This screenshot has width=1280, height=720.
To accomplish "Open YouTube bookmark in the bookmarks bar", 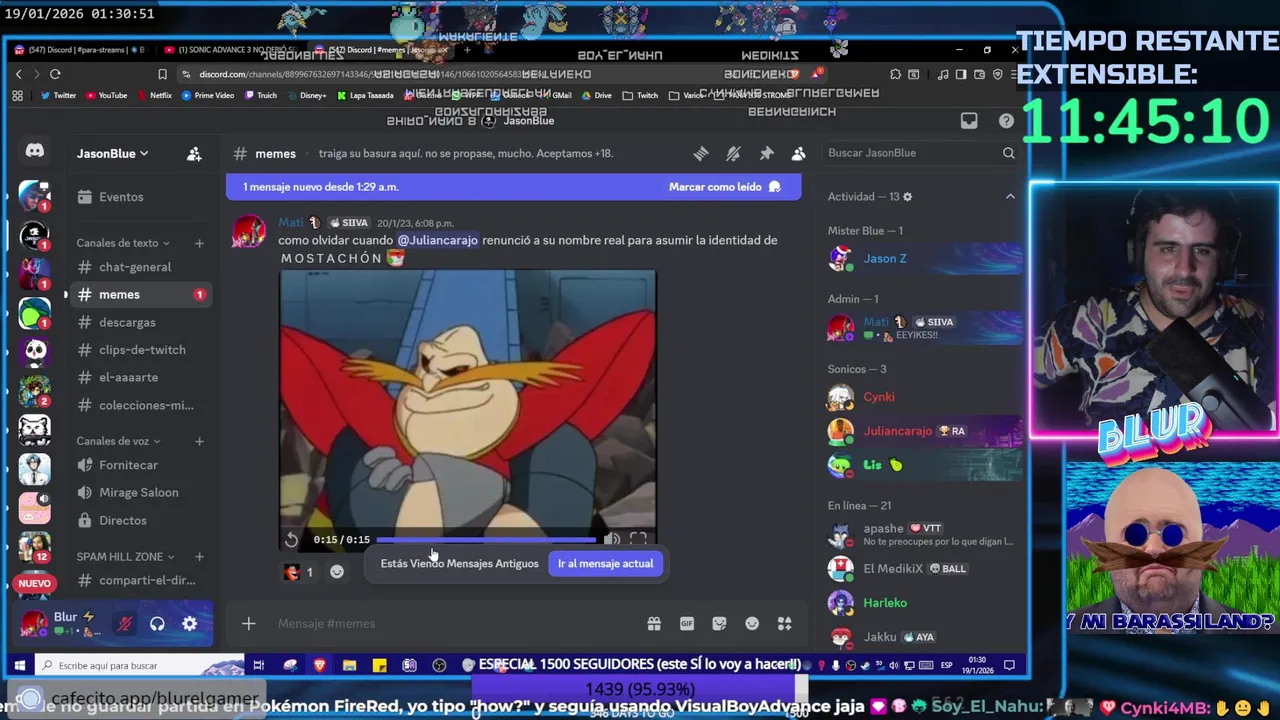I will pyautogui.click(x=106, y=96).
